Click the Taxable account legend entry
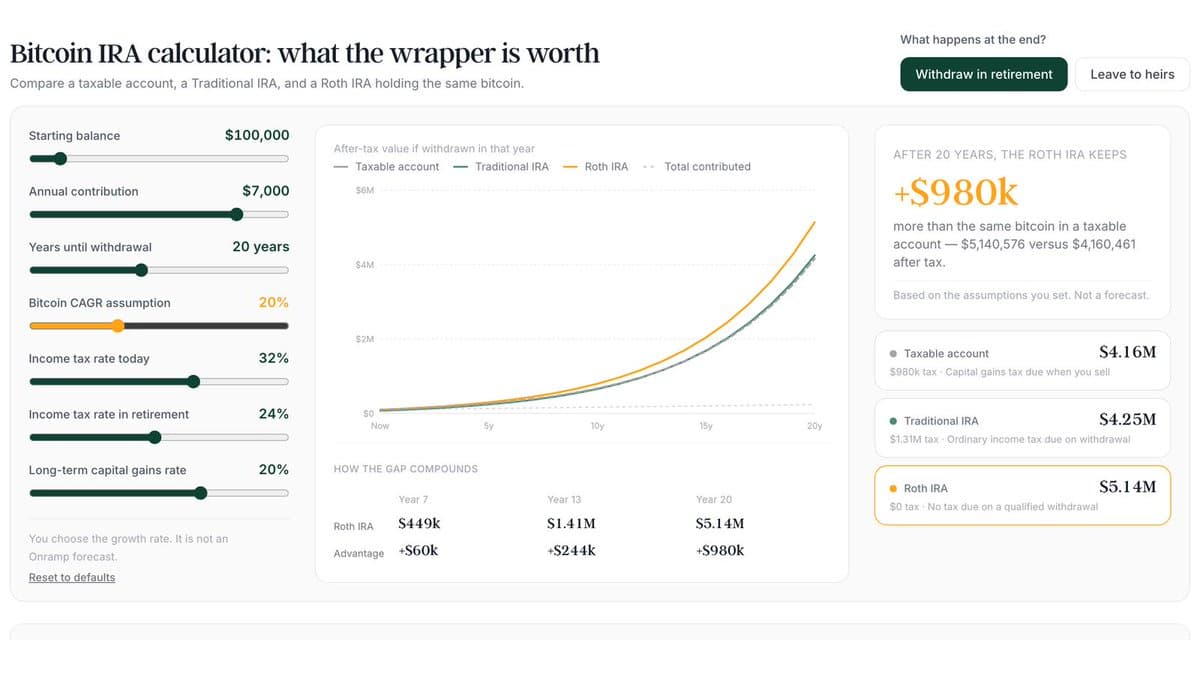Screen dimensions: 1200x675 click(x=387, y=167)
